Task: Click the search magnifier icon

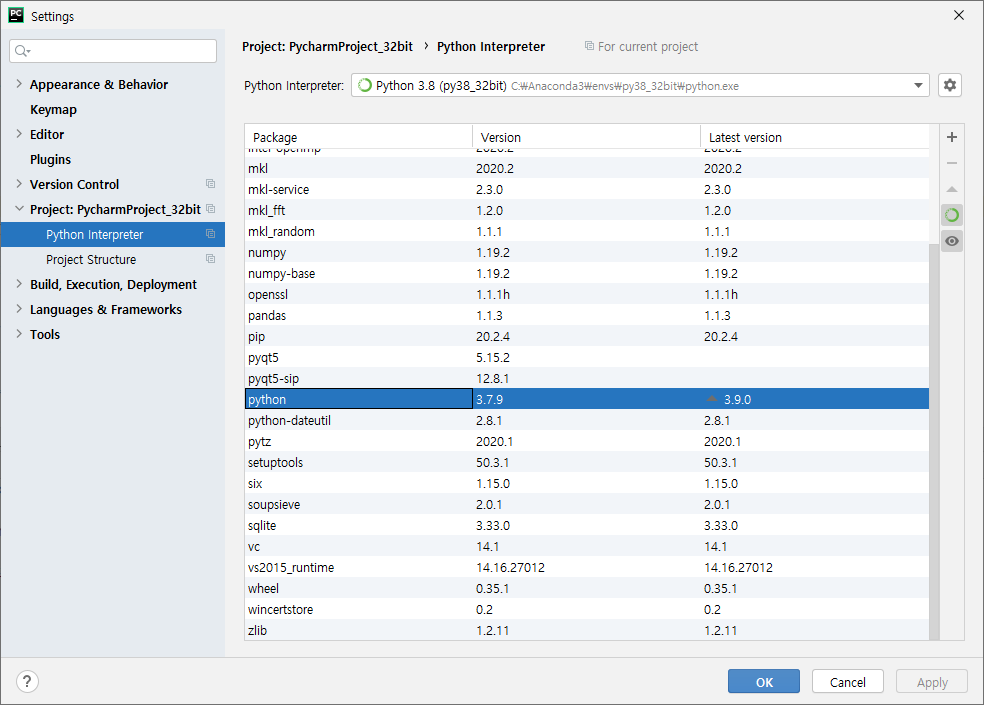Action: pos(22,51)
